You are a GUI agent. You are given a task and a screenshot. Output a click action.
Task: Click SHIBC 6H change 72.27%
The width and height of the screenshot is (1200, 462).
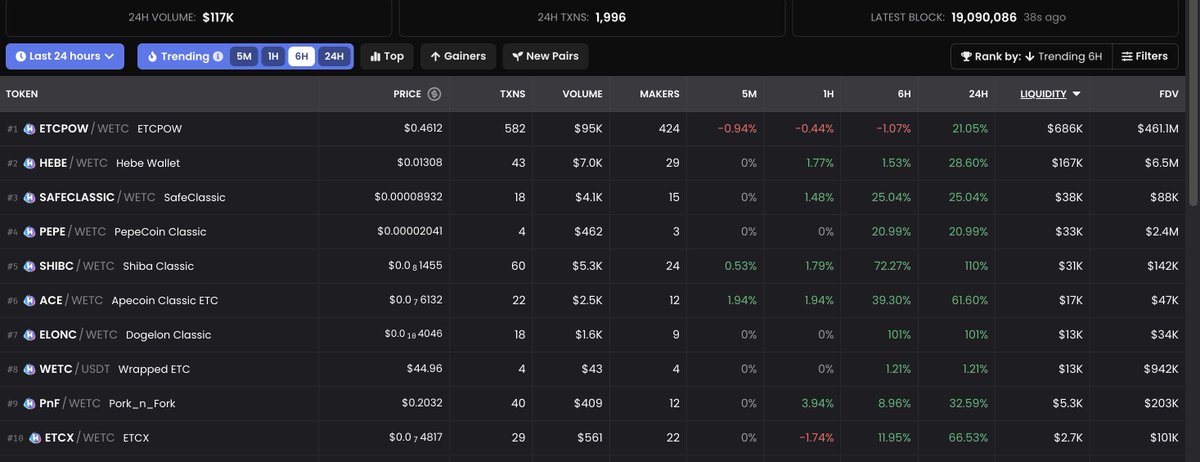click(x=891, y=266)
